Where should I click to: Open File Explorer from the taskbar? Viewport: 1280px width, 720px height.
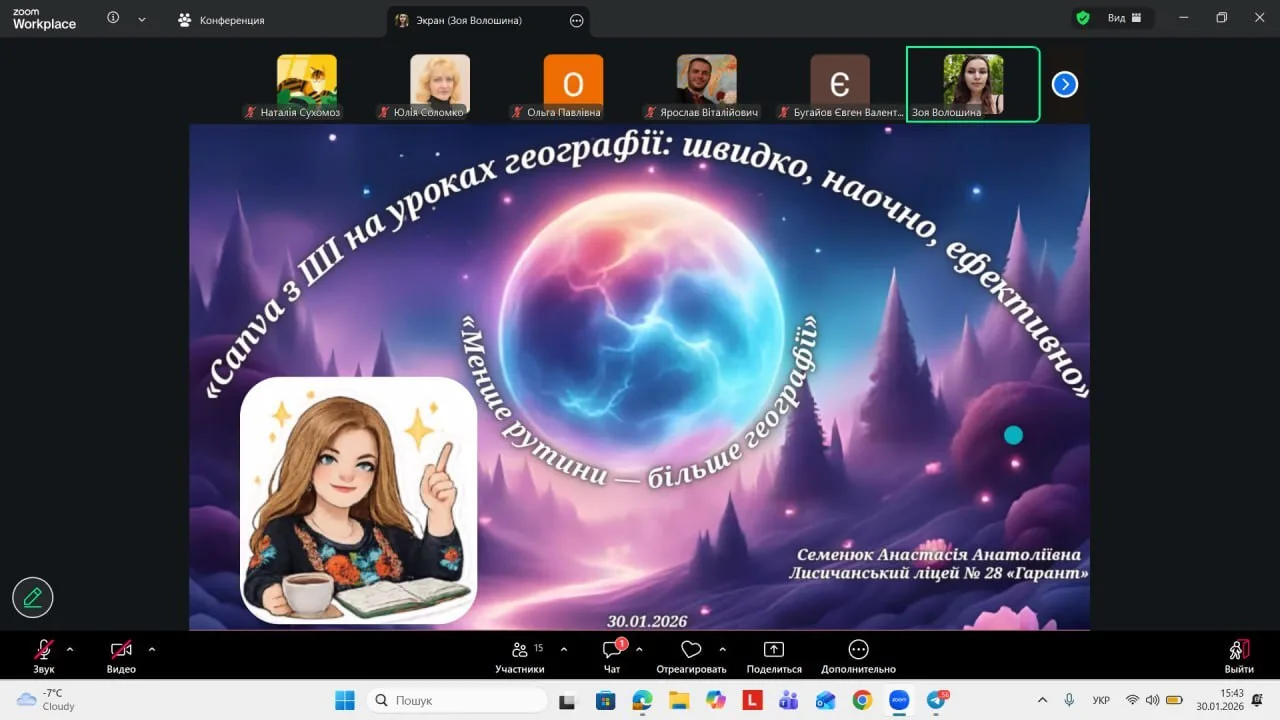(679, 700)
